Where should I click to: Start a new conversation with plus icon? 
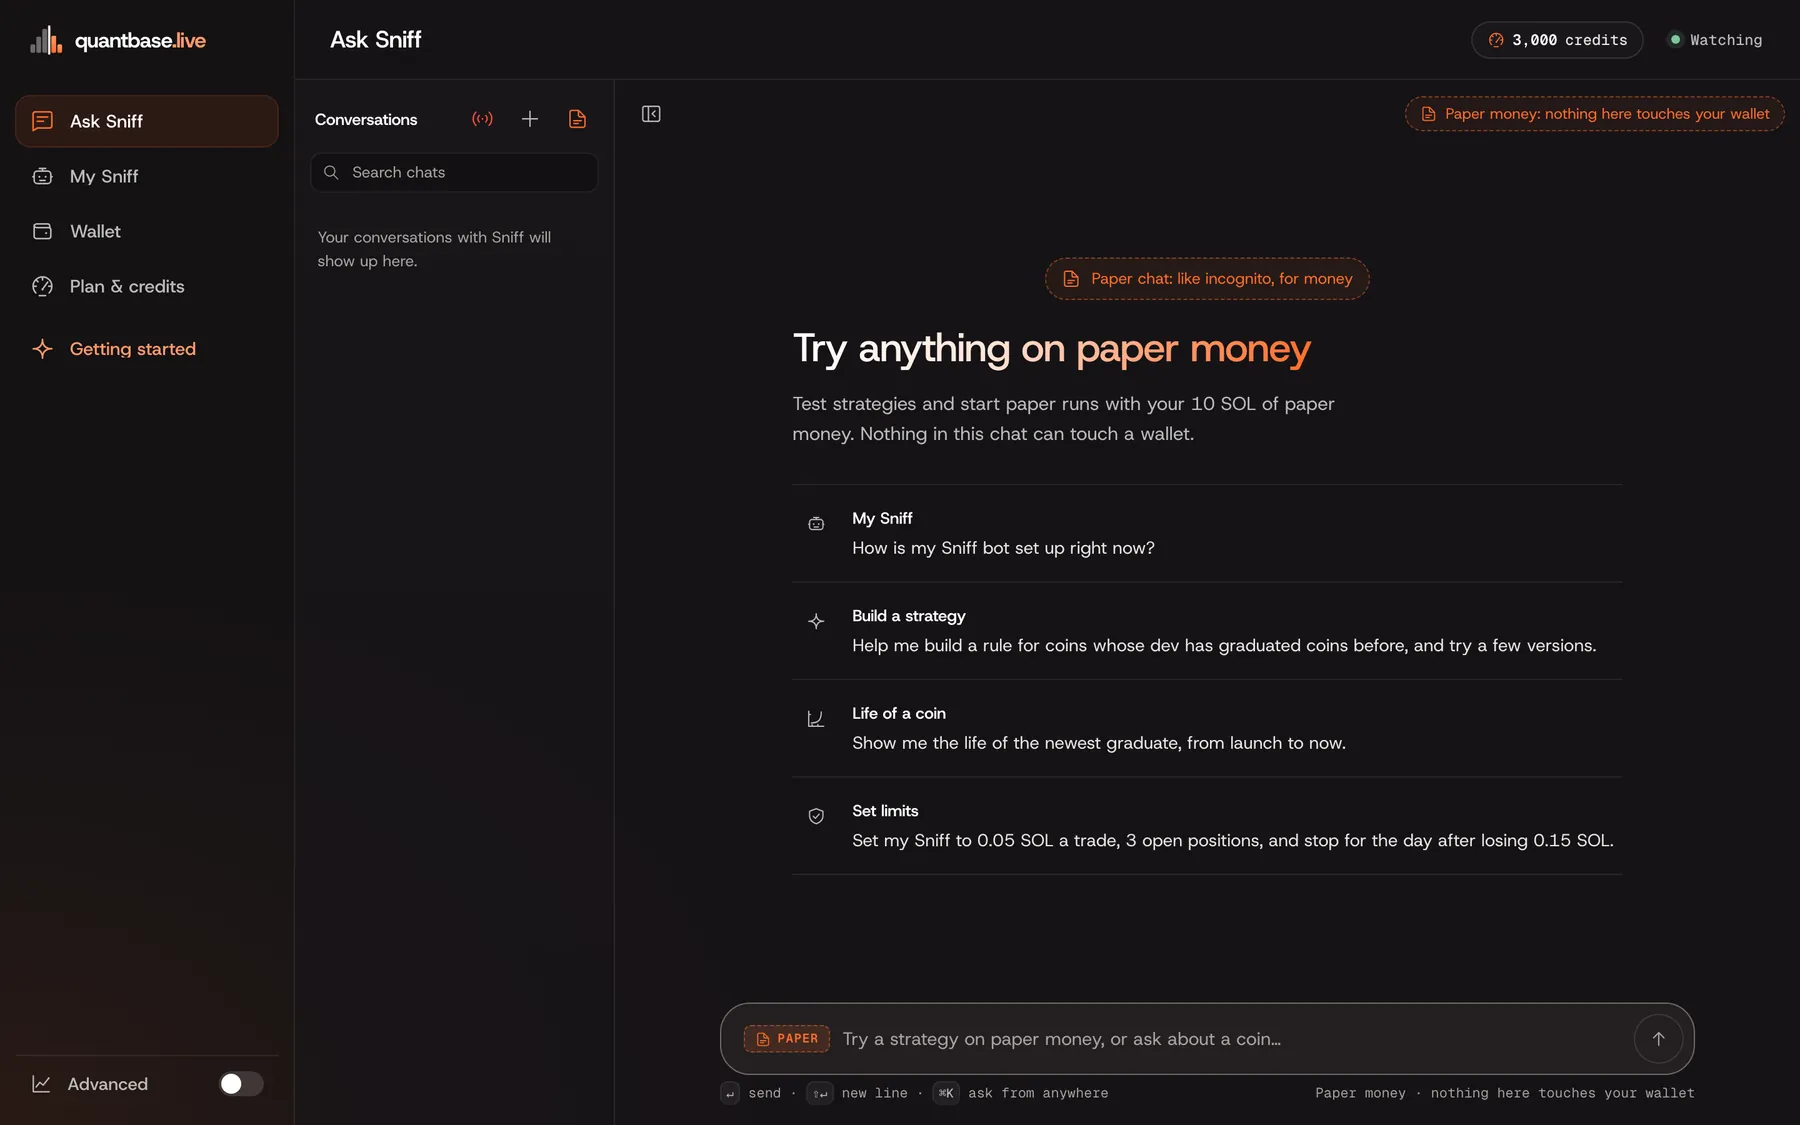click(x=530, y=119)
